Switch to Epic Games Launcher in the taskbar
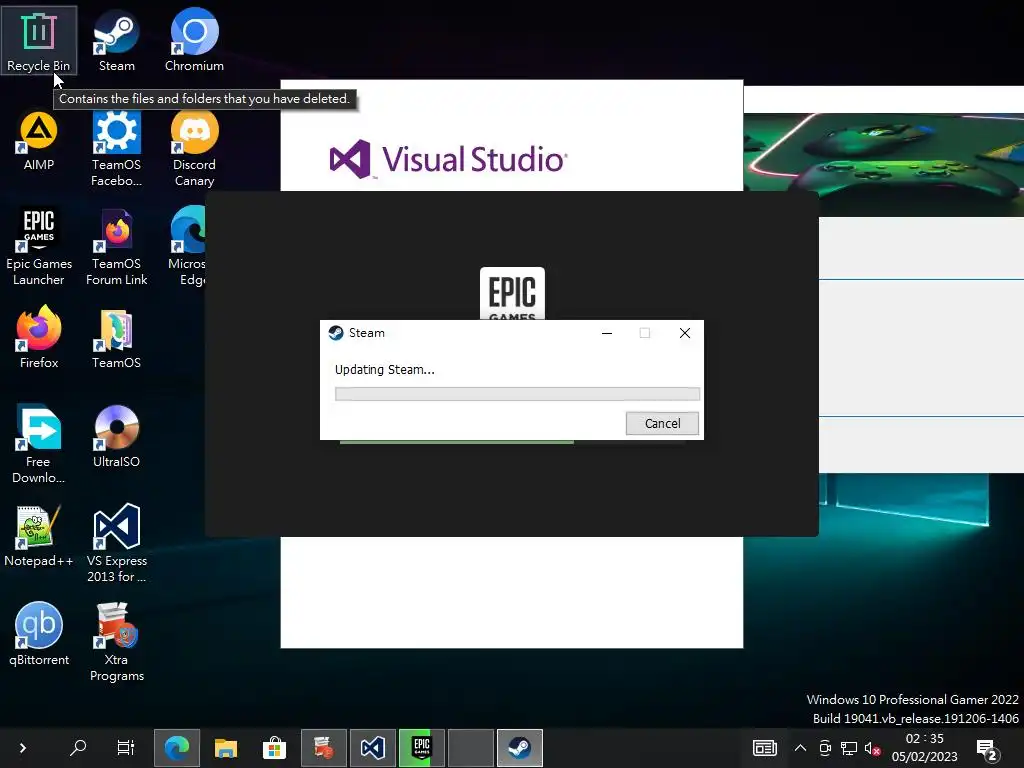The image size is (1024, 768). tap(422, 748)
